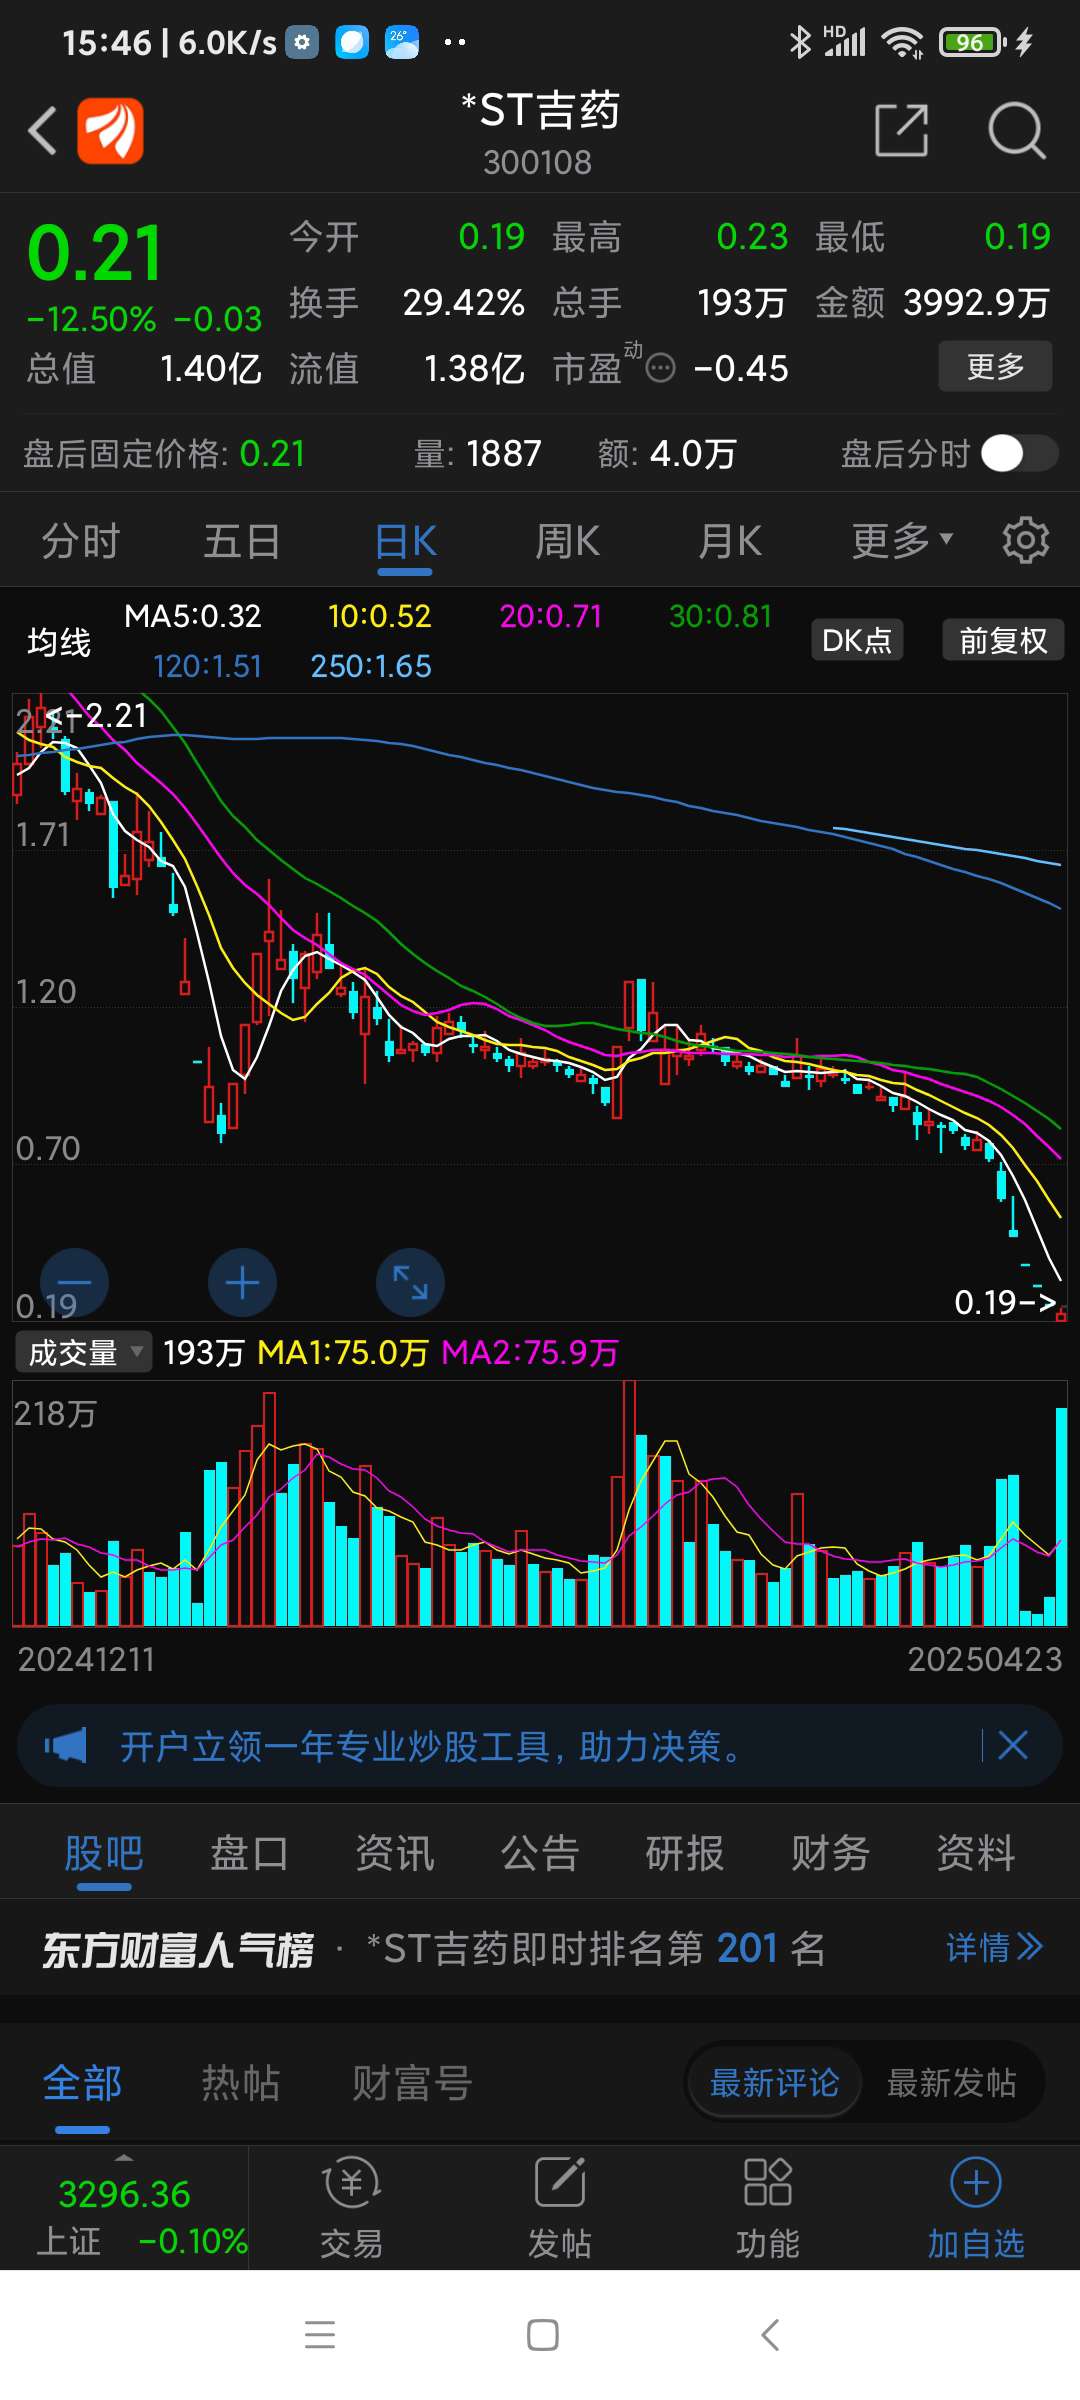Open the 研报 tab
Viewport: 1080px width, 2400px height.
(x=685, y=1853)
